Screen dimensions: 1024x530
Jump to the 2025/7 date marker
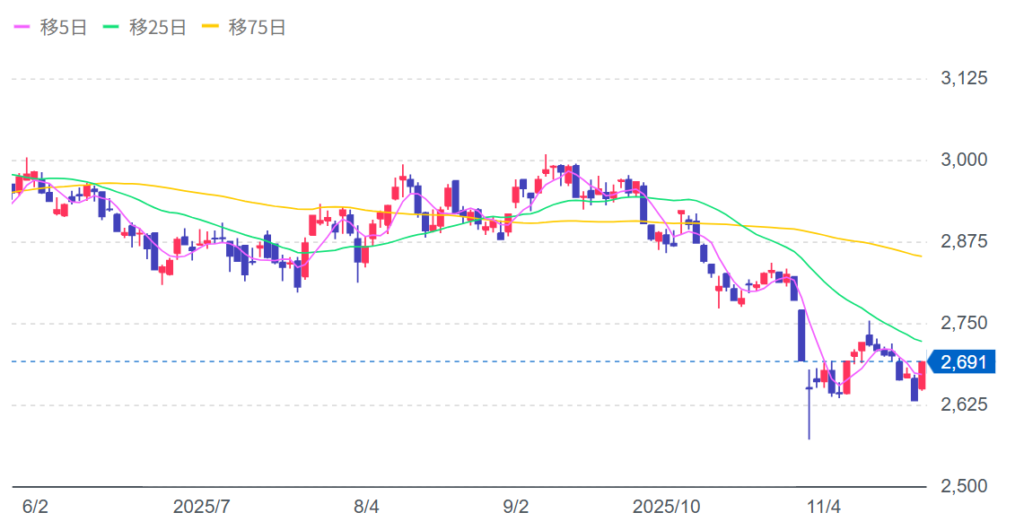(202, 507)
